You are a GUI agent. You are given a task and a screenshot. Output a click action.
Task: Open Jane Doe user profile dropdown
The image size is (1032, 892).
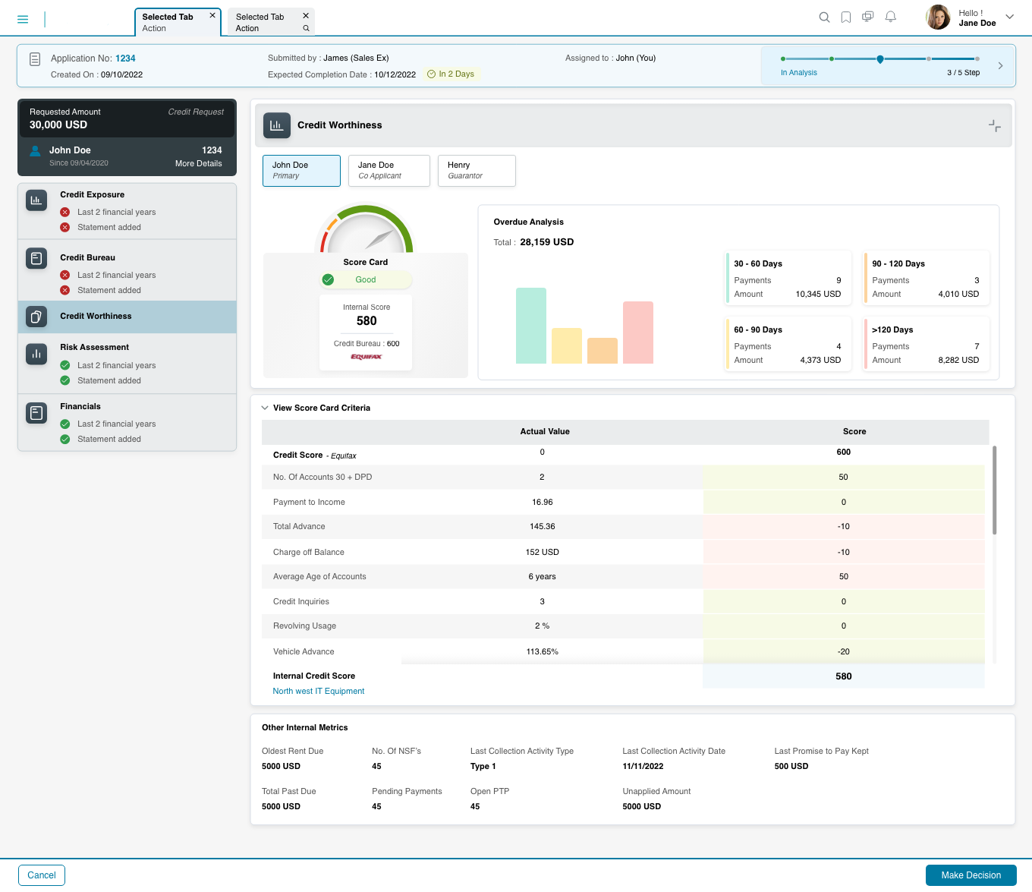(1009, 17)
